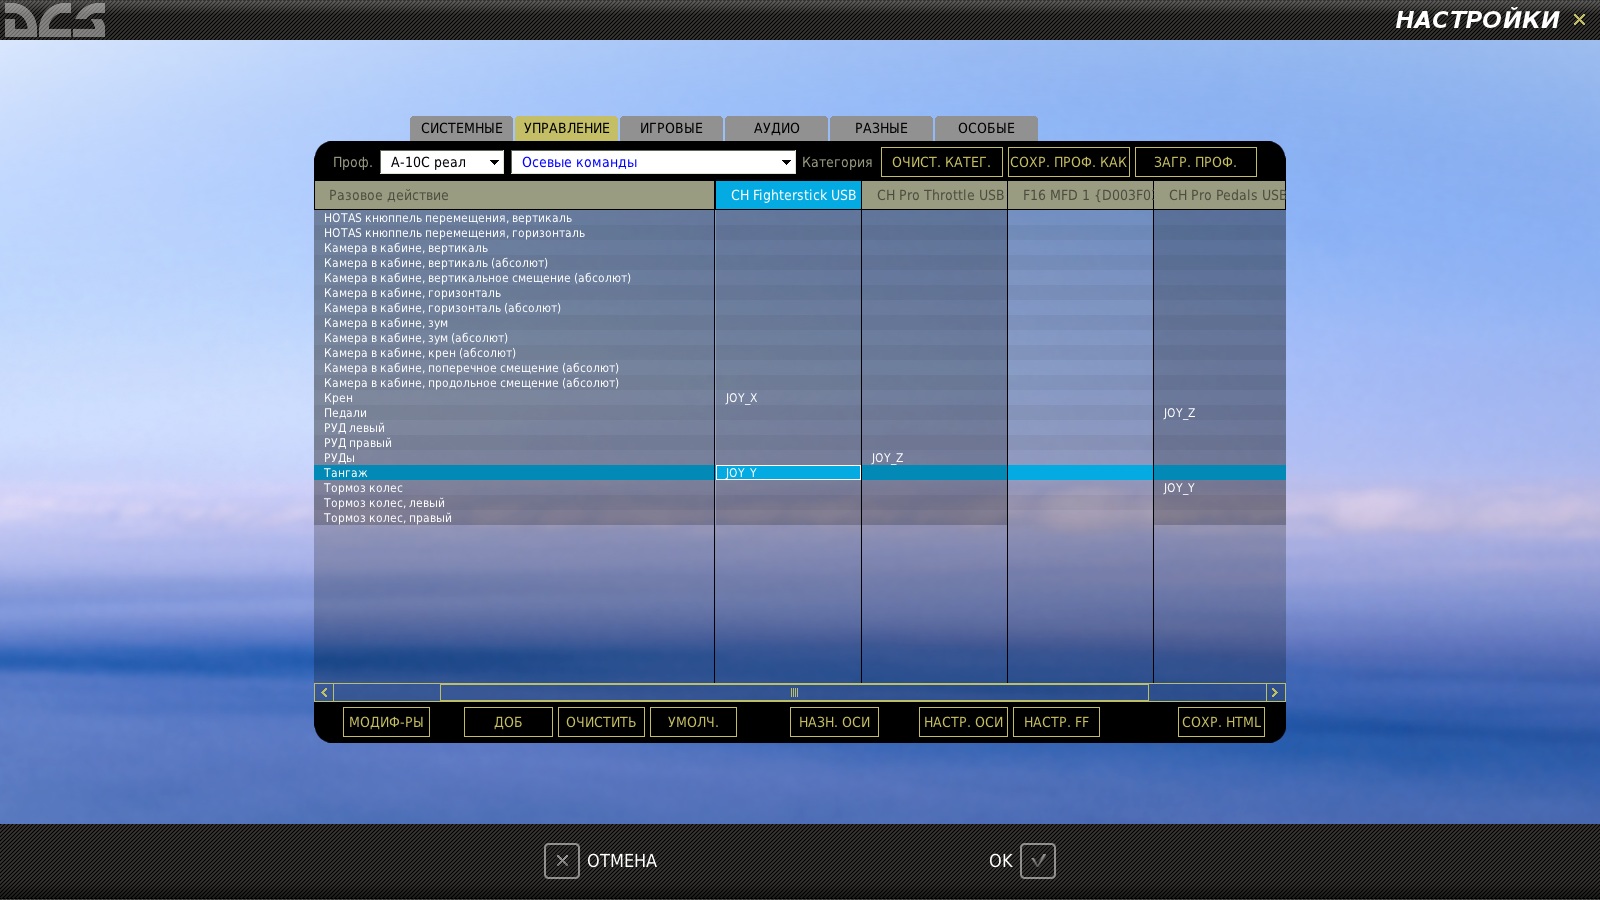Click the ОЧИСТИТЬ button
This screenshot has width=1600, height=900.
(601, 722)
